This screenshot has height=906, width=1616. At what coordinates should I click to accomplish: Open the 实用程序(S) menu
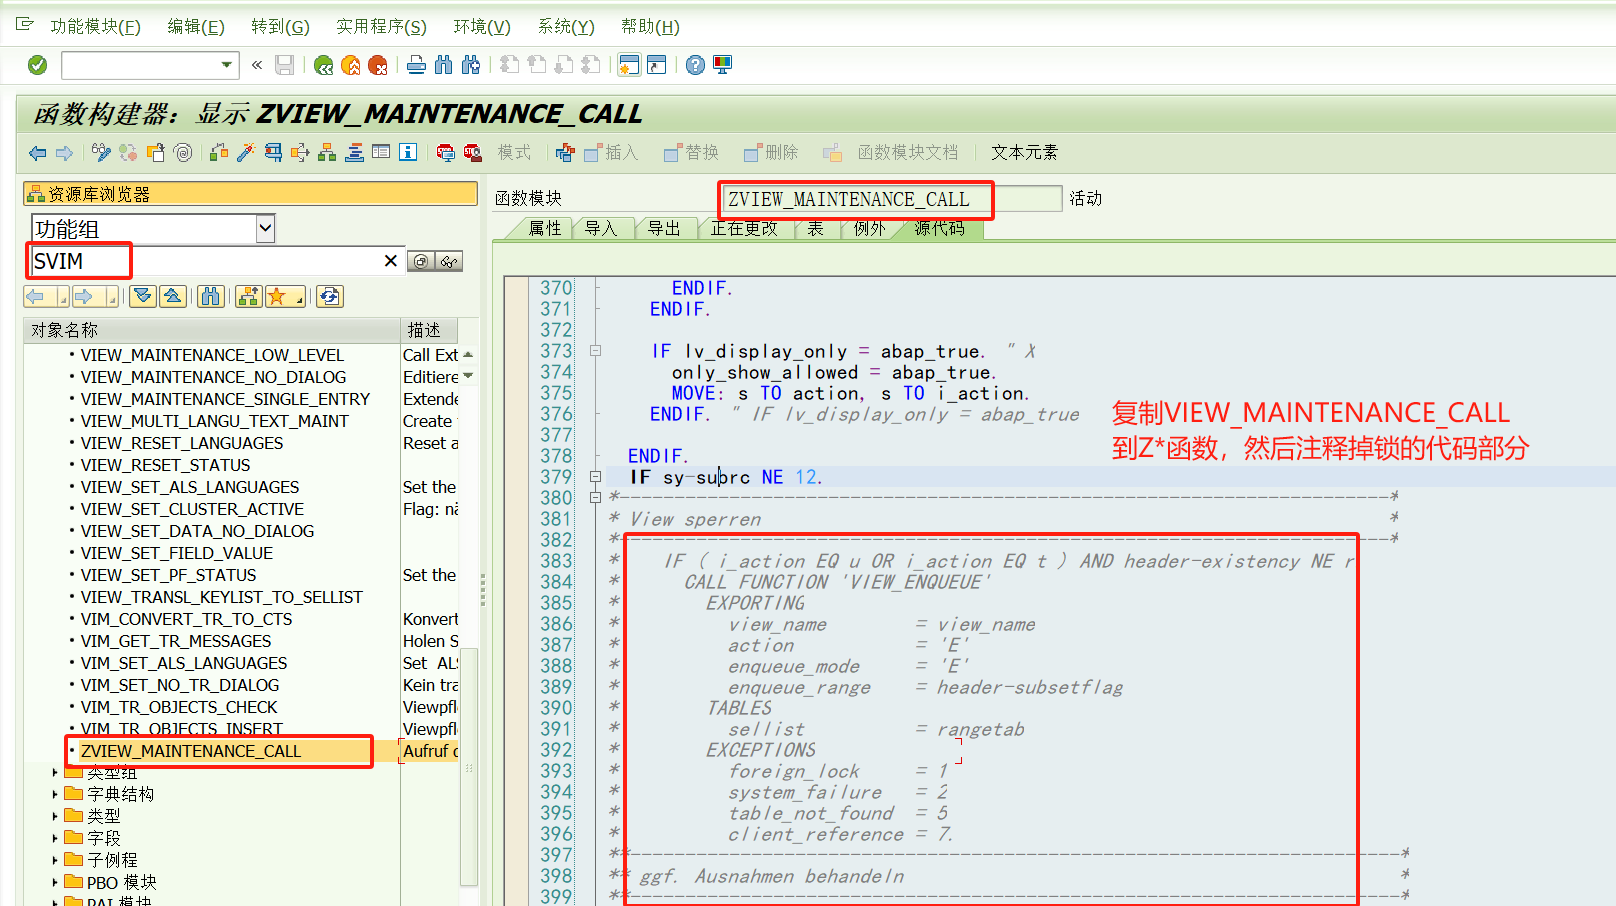point(381,27)
